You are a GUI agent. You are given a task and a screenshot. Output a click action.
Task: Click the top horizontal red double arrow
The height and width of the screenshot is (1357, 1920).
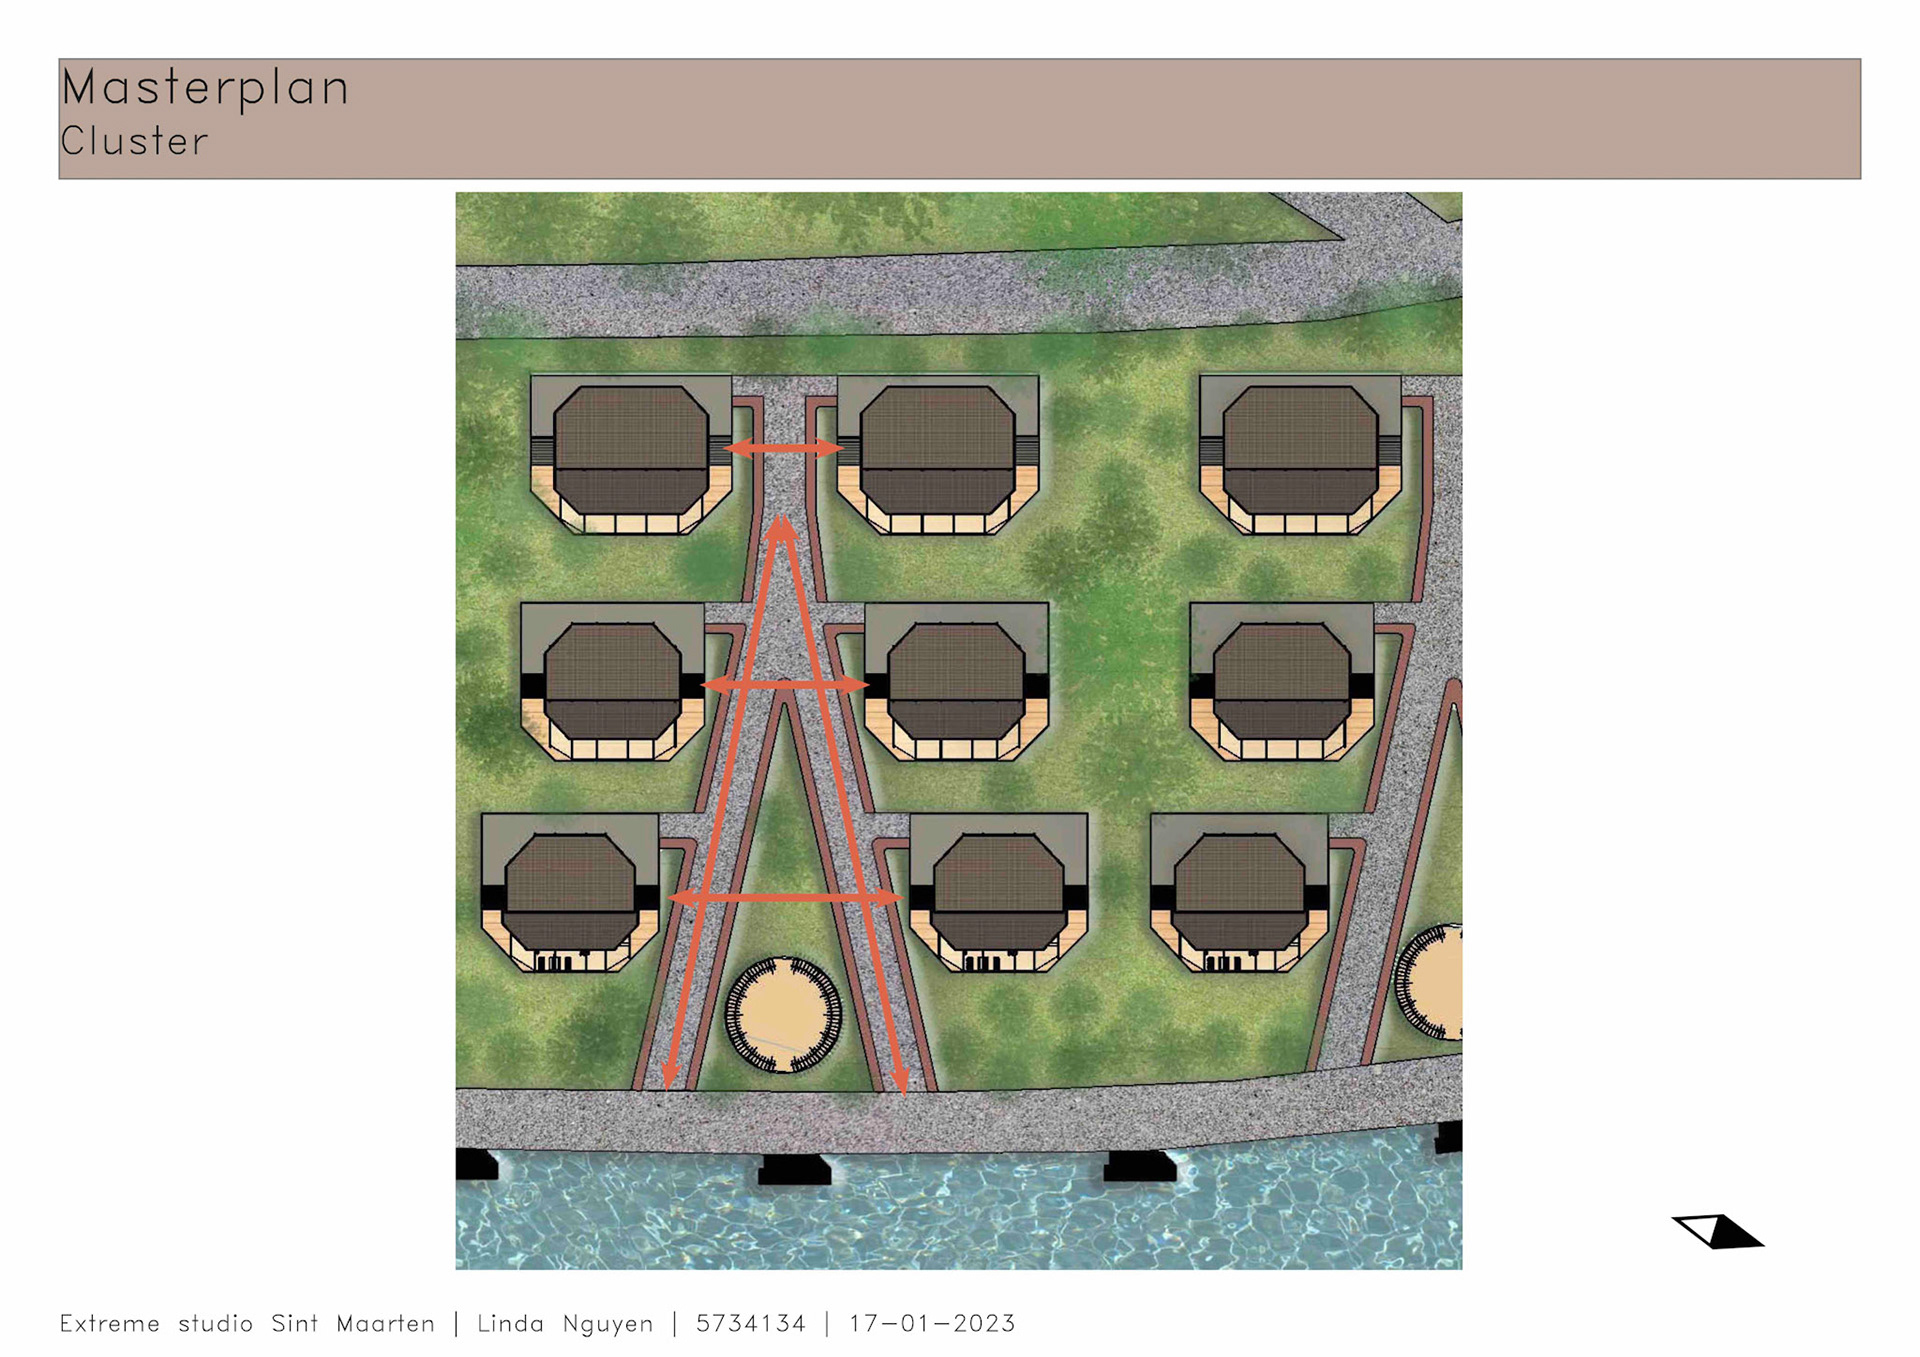[784, 449]
